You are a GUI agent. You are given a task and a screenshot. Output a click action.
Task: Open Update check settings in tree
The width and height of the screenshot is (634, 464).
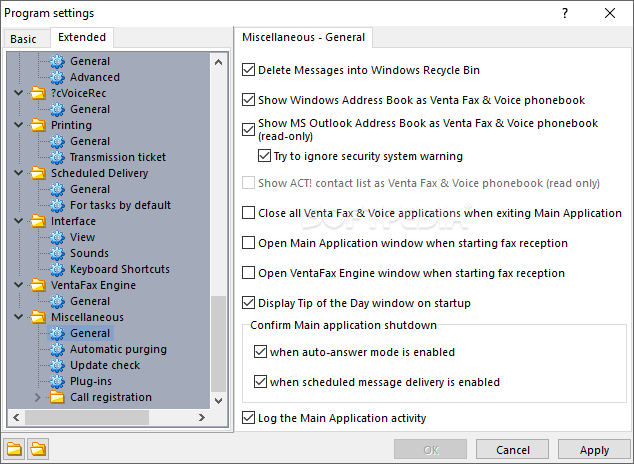[x=105, y=365]
